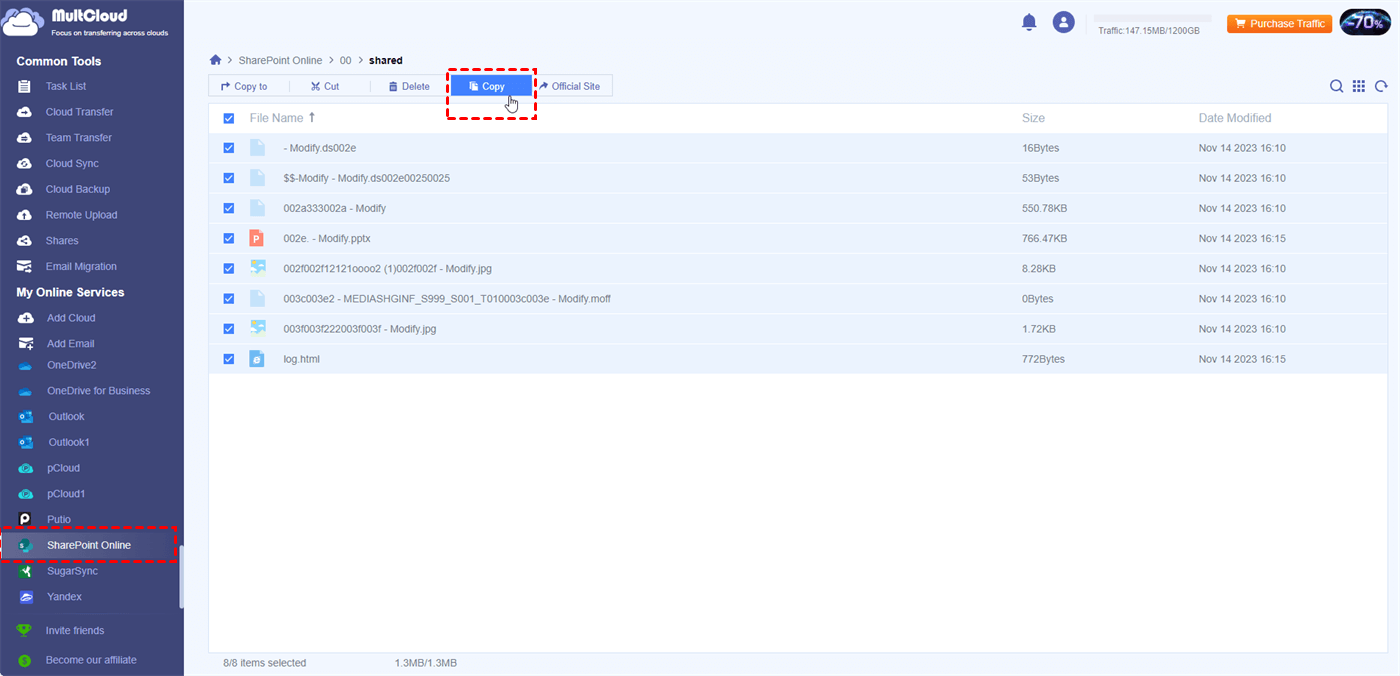Open SugarSync account in sidebar
The height and width of the screenshot is (676, 1400).
[x=72, y=571]
